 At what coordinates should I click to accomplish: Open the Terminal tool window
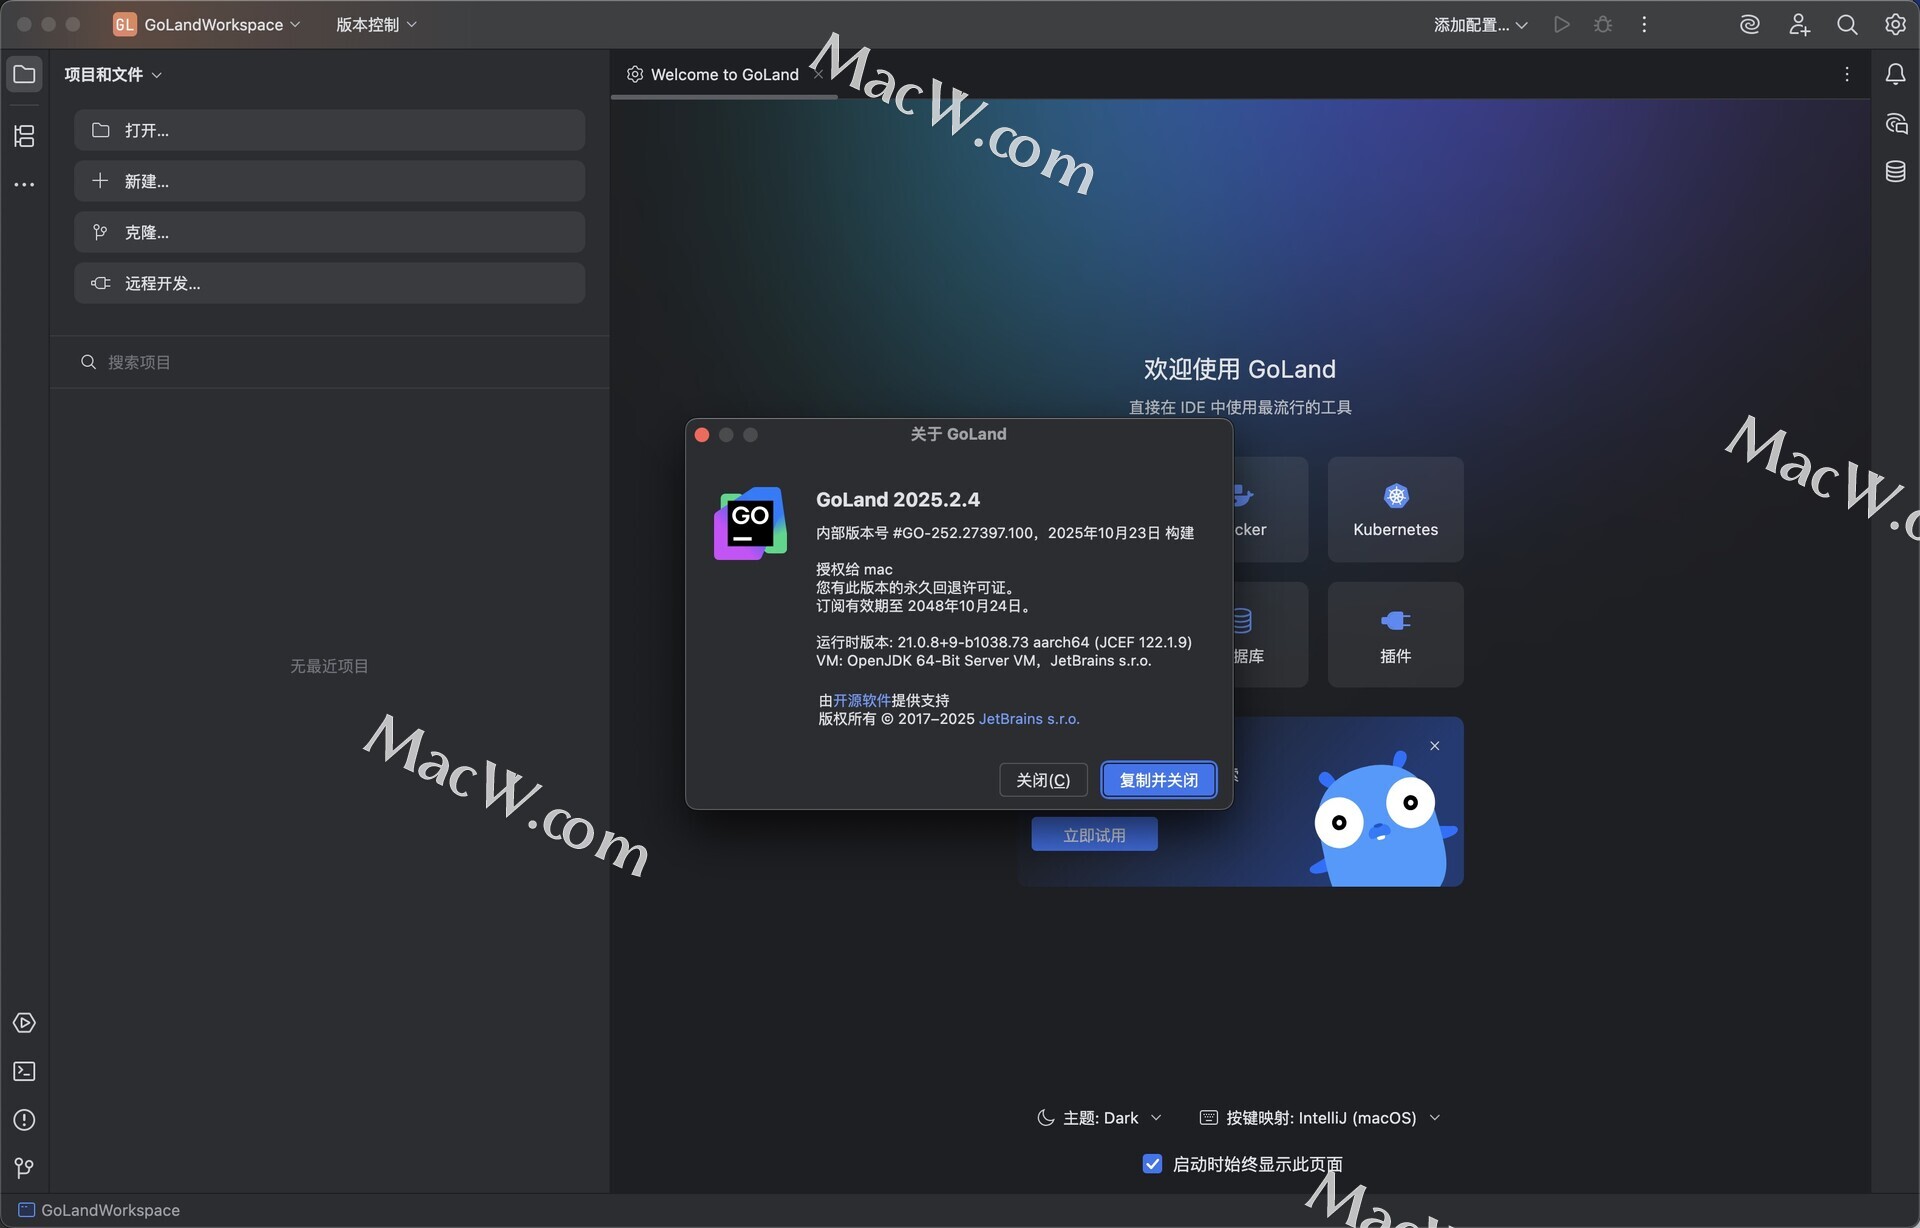pyautogui.click(x=24, y=1071)
